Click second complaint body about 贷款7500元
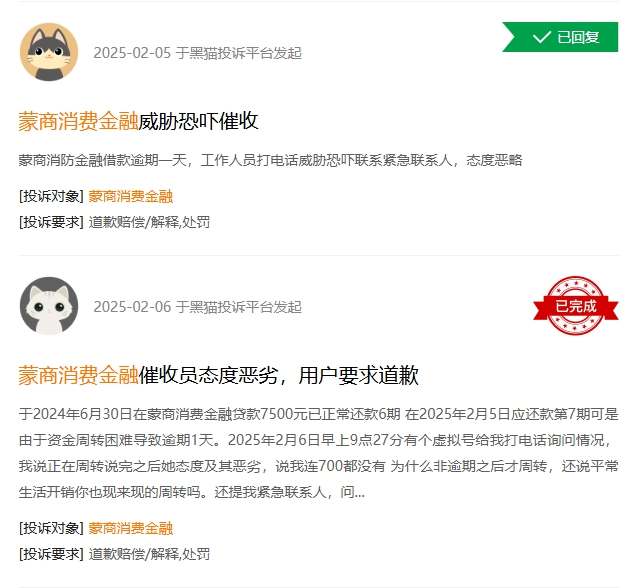The image size is (627, 588). click(318, 453)
